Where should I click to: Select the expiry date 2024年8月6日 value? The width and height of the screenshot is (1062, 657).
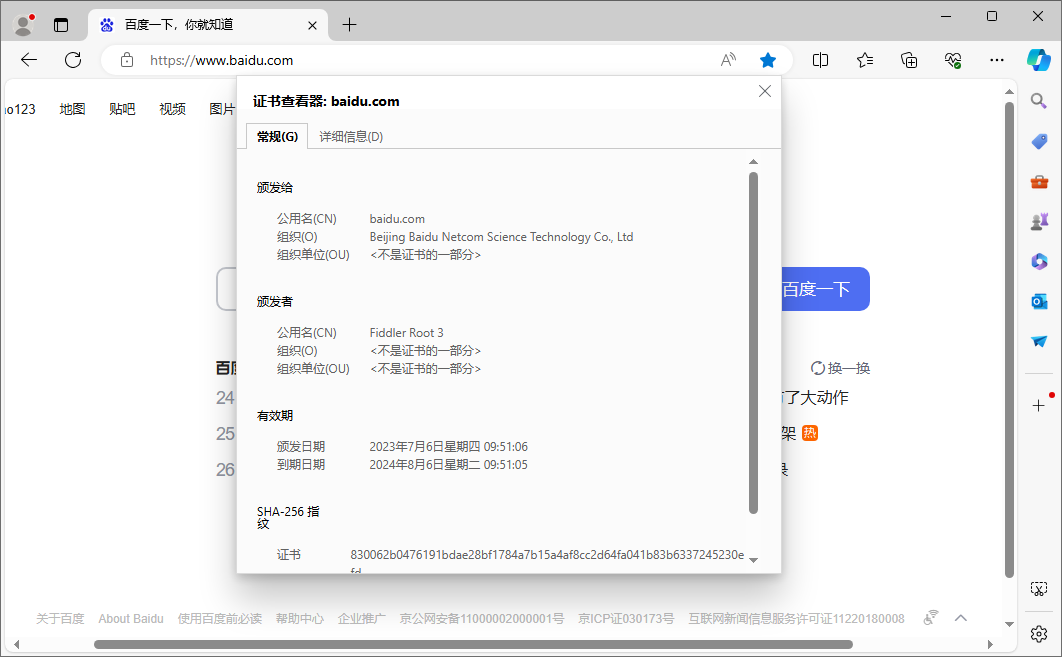click(x=448, y=465)
